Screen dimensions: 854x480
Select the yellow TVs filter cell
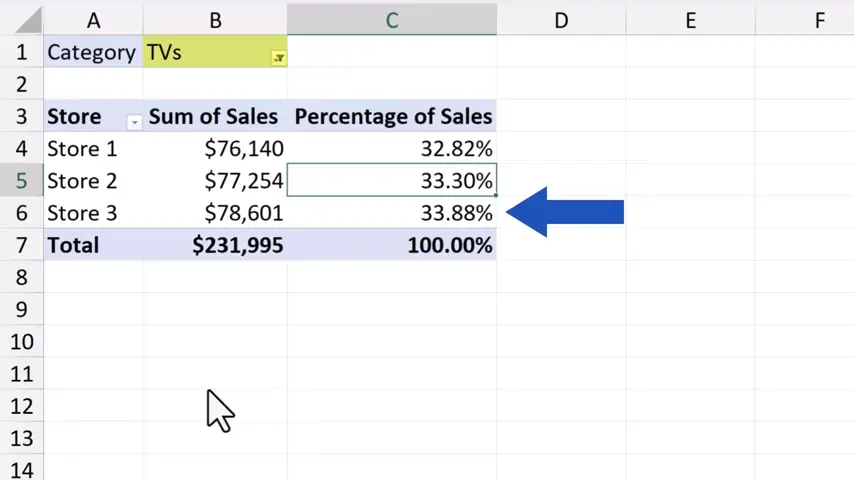[x=205, y=52]
